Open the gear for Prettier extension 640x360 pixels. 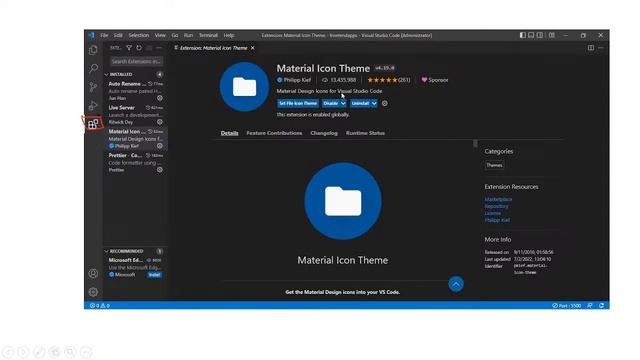[160, 169]
